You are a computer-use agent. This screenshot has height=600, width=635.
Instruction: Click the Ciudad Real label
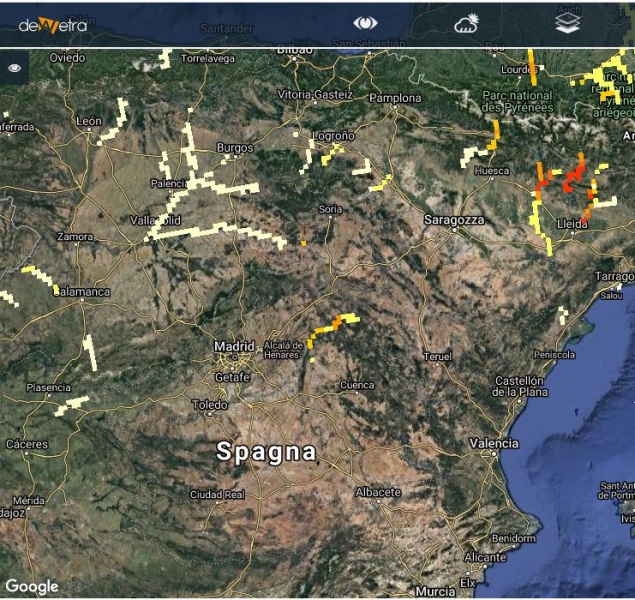(x=217, y=494)
